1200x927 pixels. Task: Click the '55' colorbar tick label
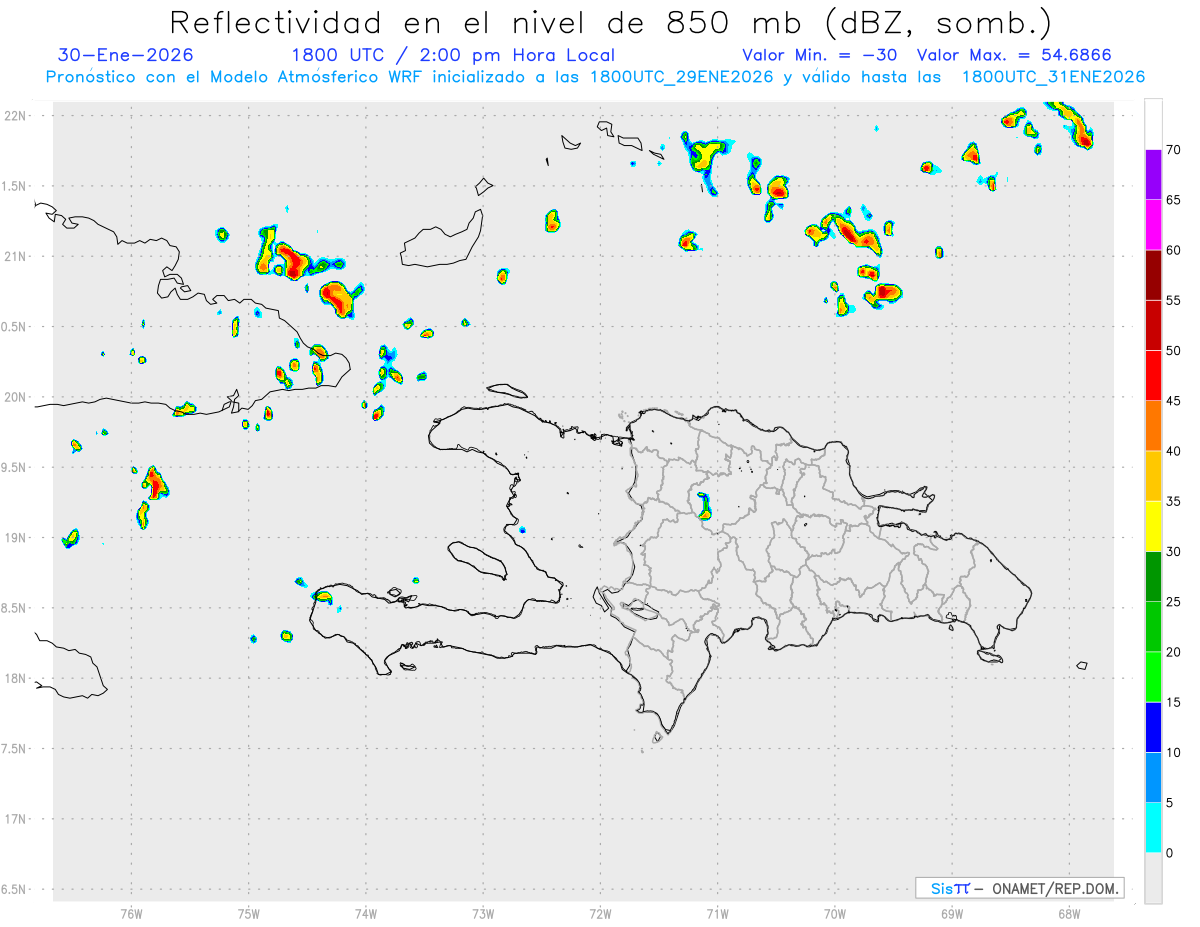pos(1174,300)
